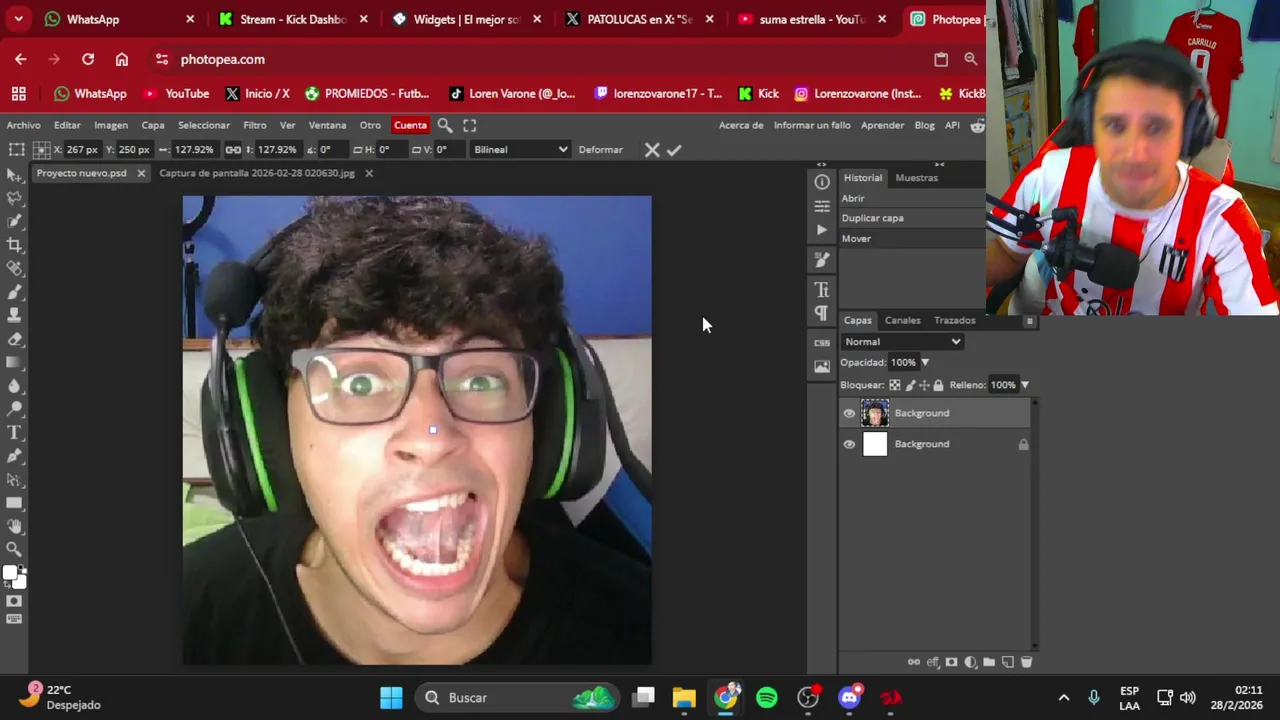Viewport: 1280px width, 720px height.
Task: Toggle lock position move icon
Action: [924, 385]
